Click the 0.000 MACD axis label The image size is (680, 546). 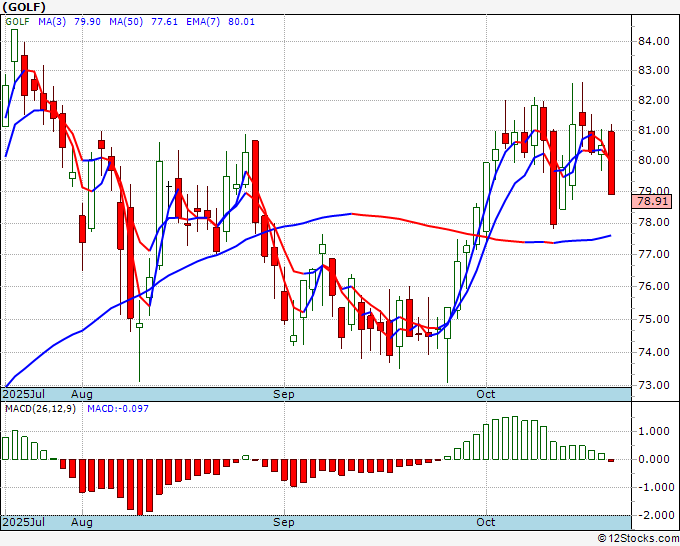[654, 459]
